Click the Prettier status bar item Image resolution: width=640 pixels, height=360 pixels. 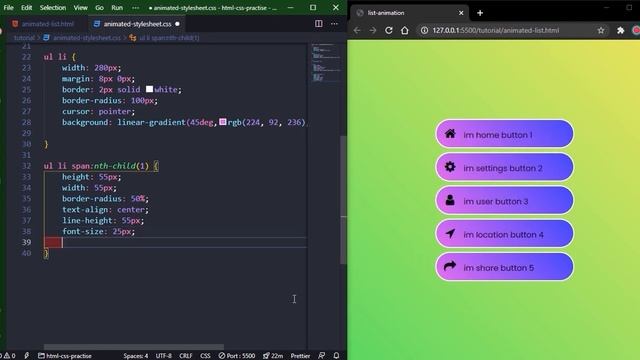coord(300,356)
